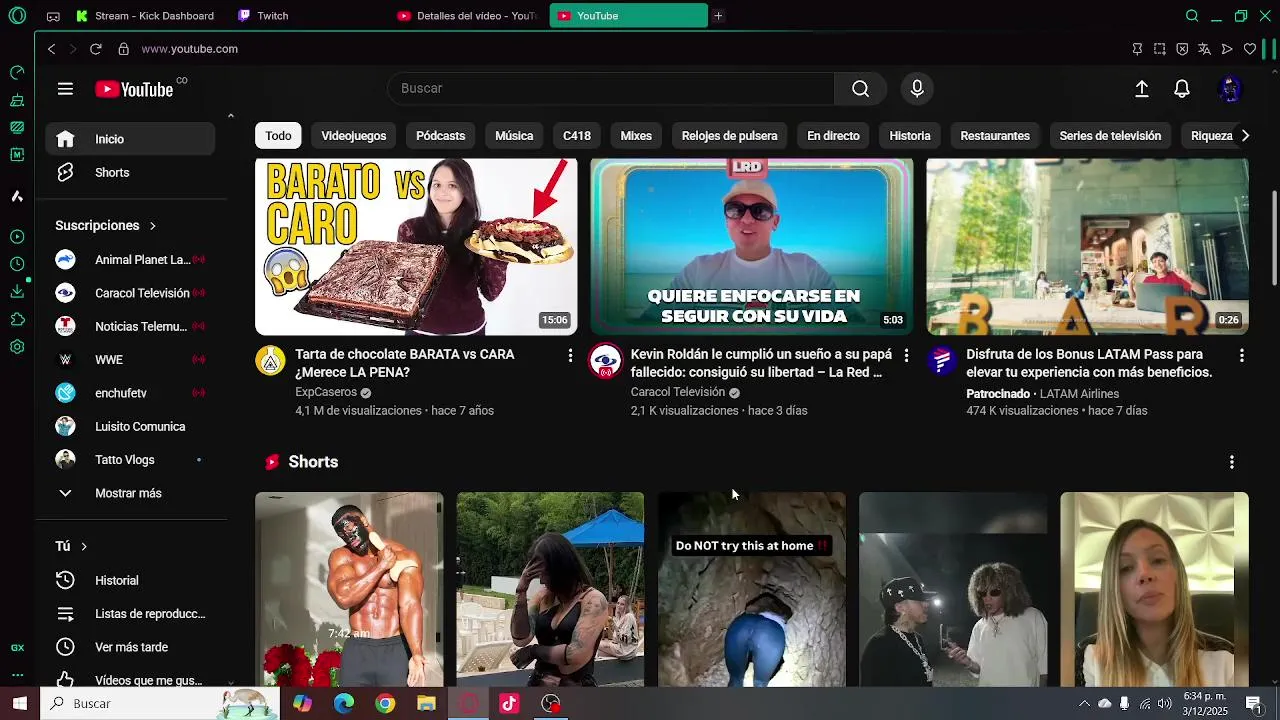
Task: Open Listas de reproducción in sidebar
Action: click(x=130, y=614)
